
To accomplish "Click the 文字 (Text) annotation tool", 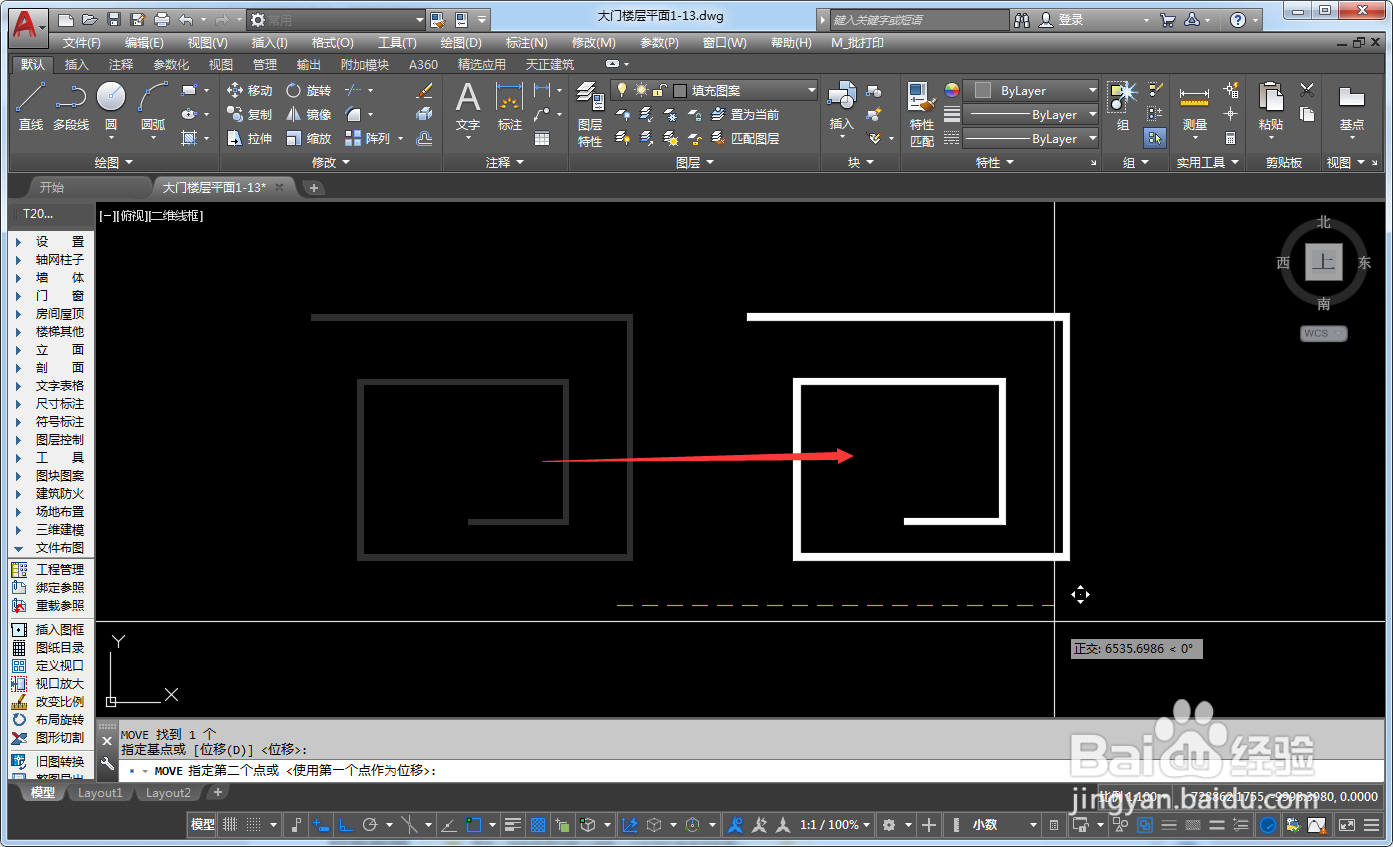I will [x=468, y=106].
